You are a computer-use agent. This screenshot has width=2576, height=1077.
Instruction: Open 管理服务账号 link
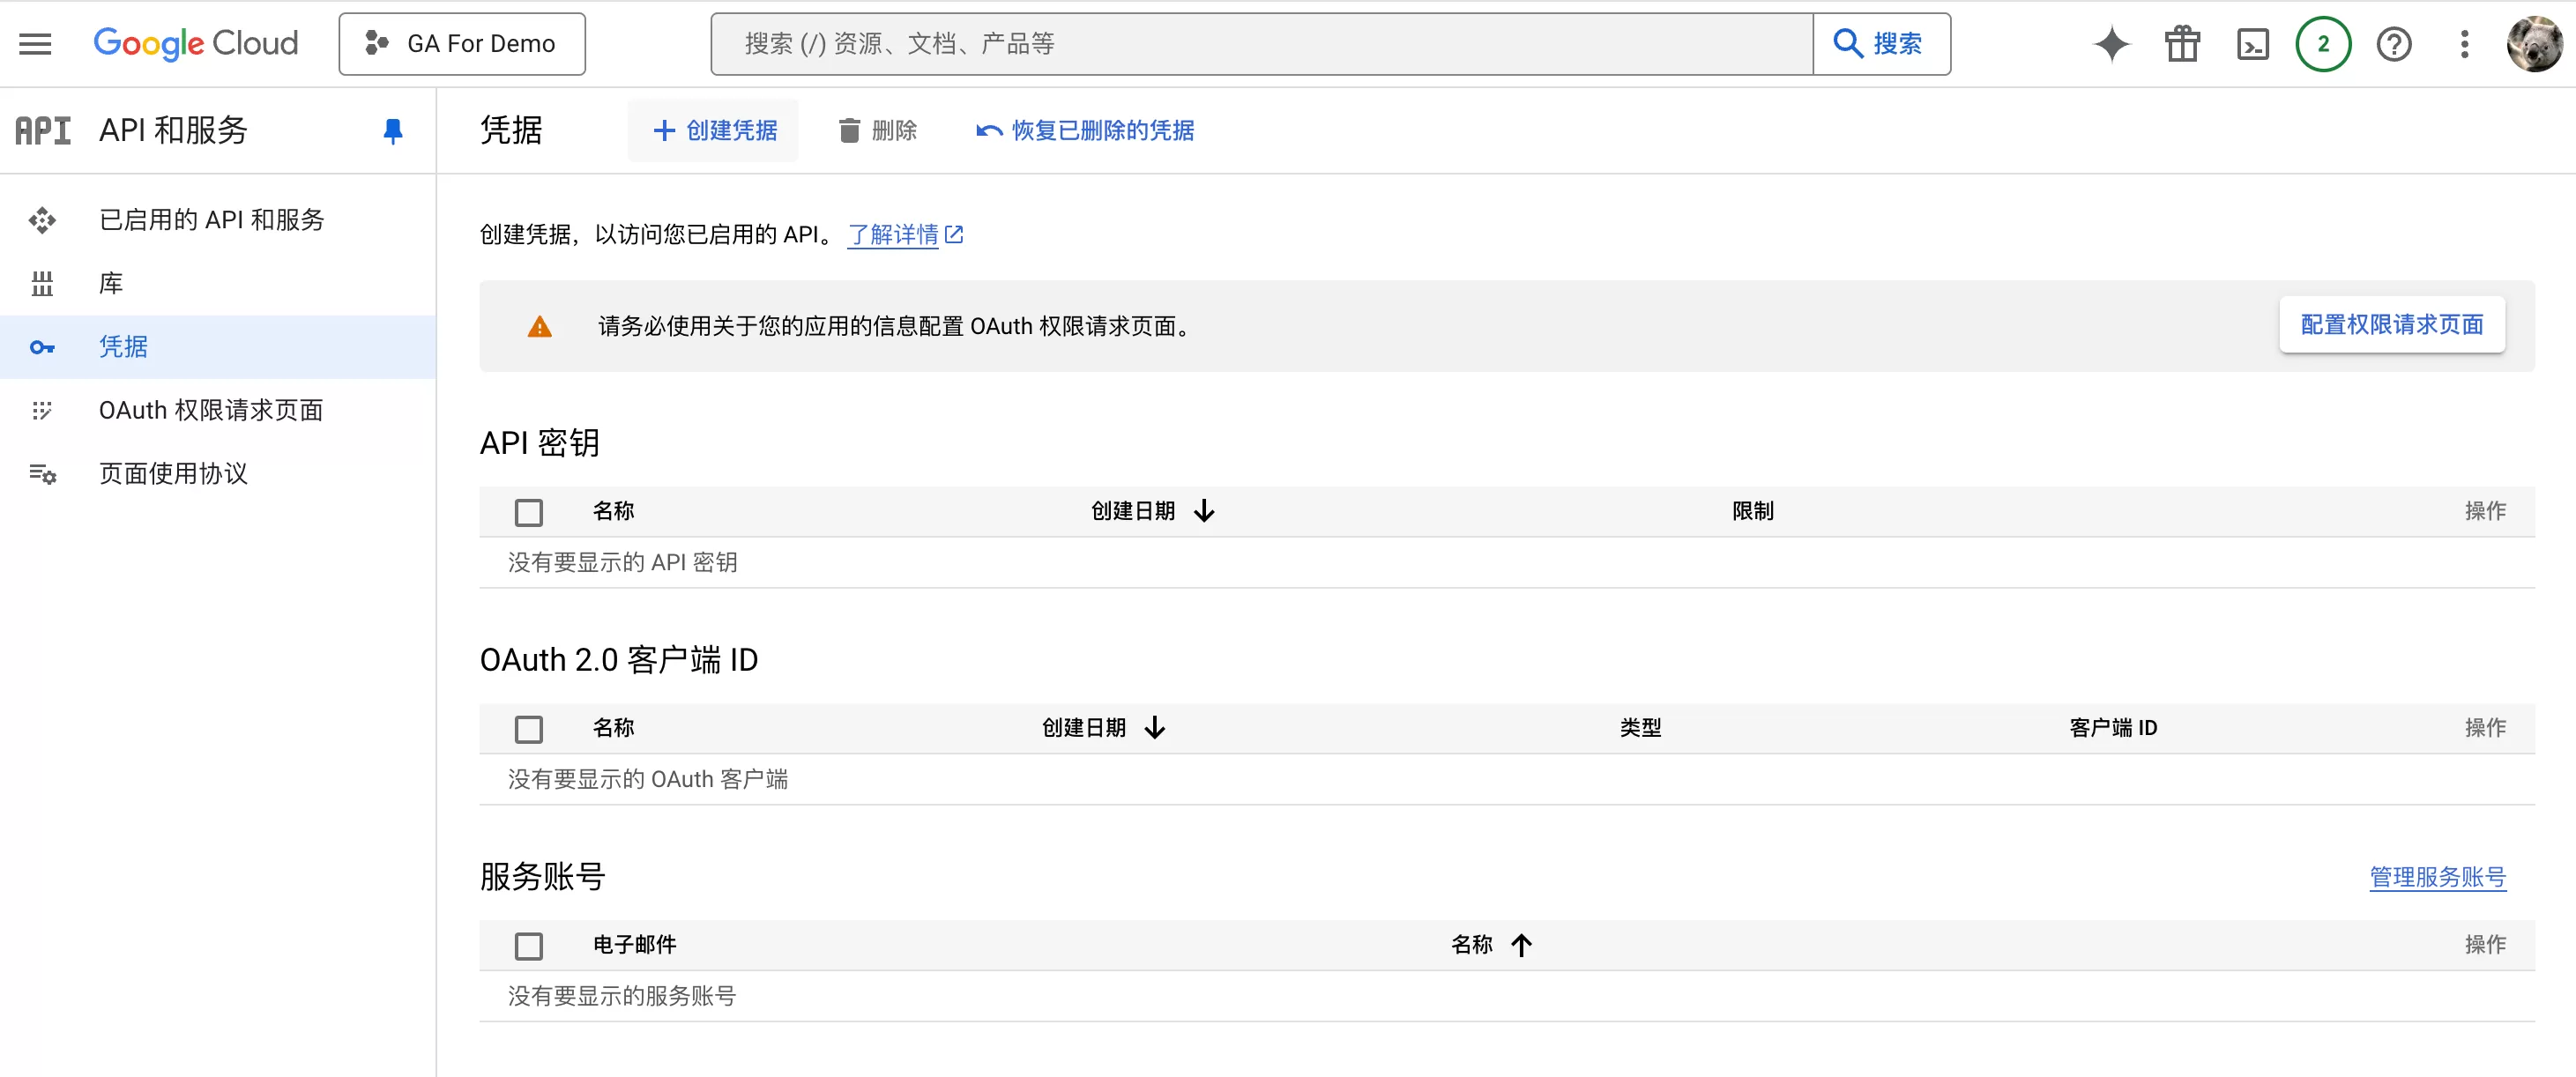tap(2438, 878)
